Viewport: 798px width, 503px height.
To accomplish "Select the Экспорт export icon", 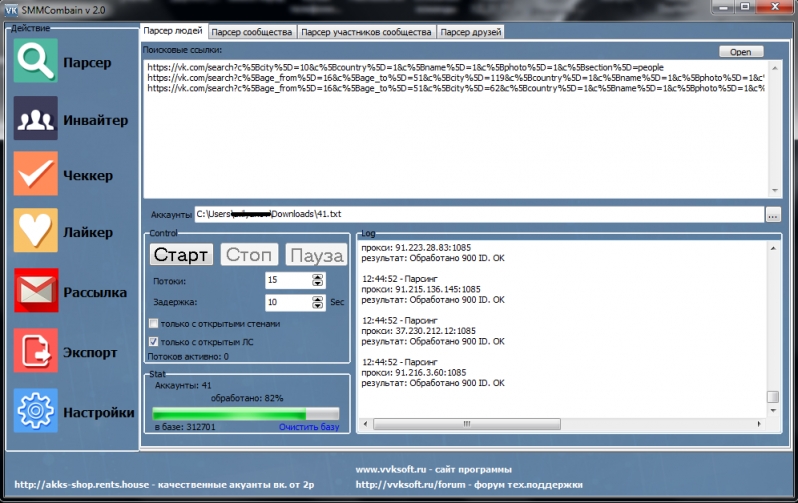I will point(35,351).
